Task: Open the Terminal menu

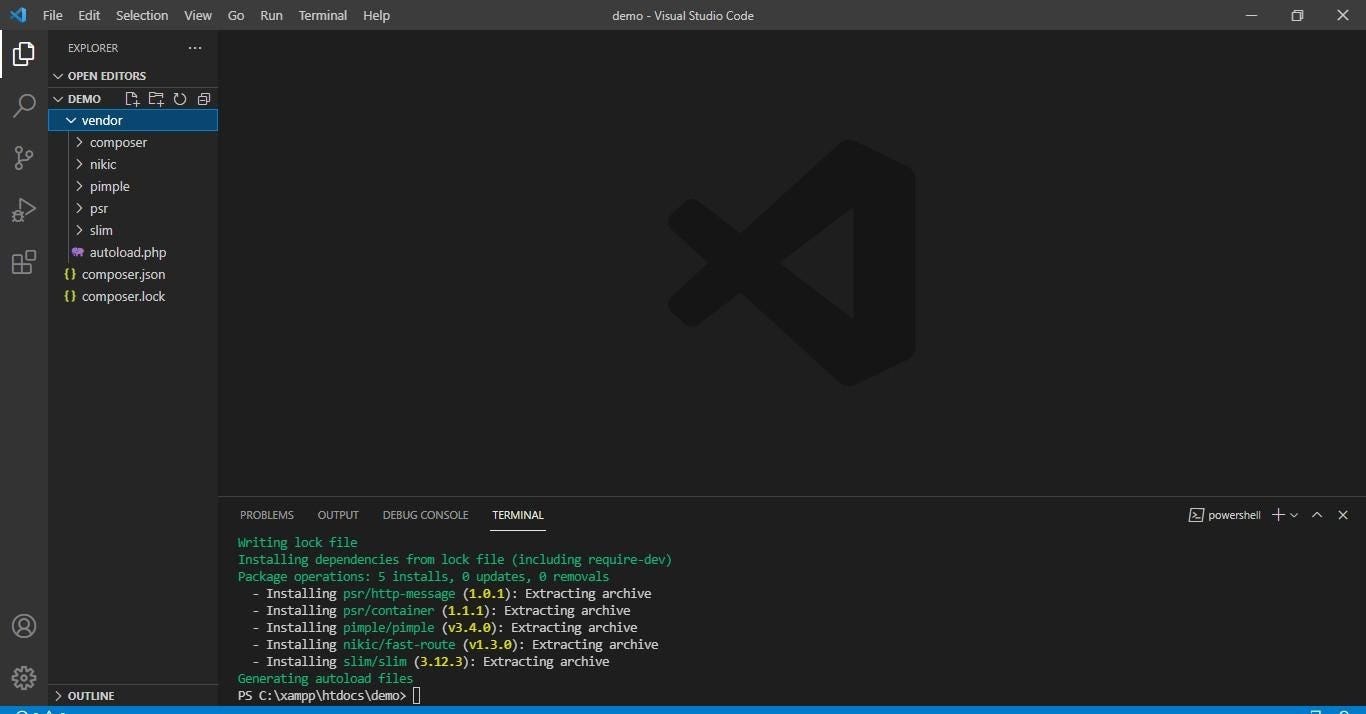Action: [x=323, y=15]
